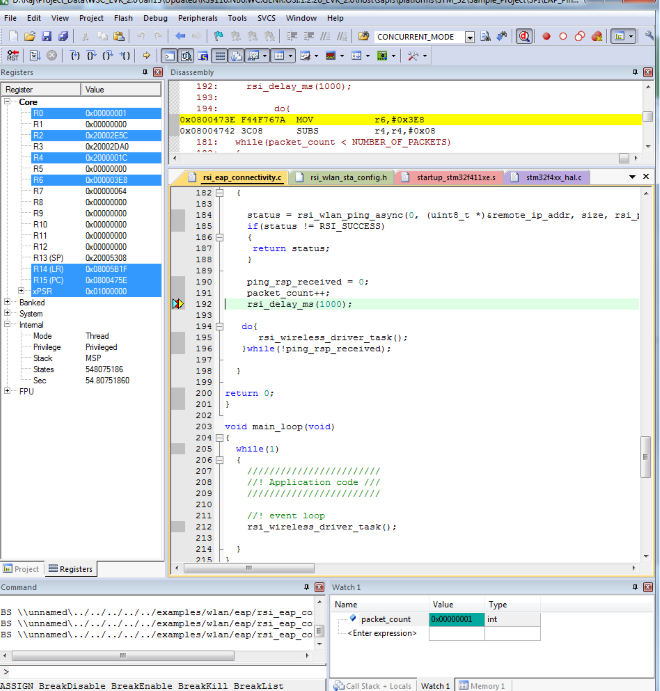Expand the Banked register group

tap(9, 302)
